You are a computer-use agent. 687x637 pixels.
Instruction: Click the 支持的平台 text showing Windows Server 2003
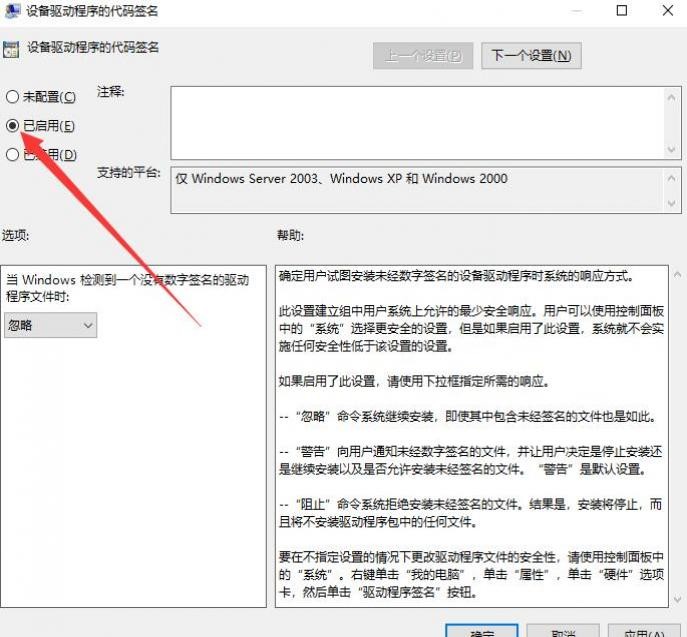click(342, 179)
